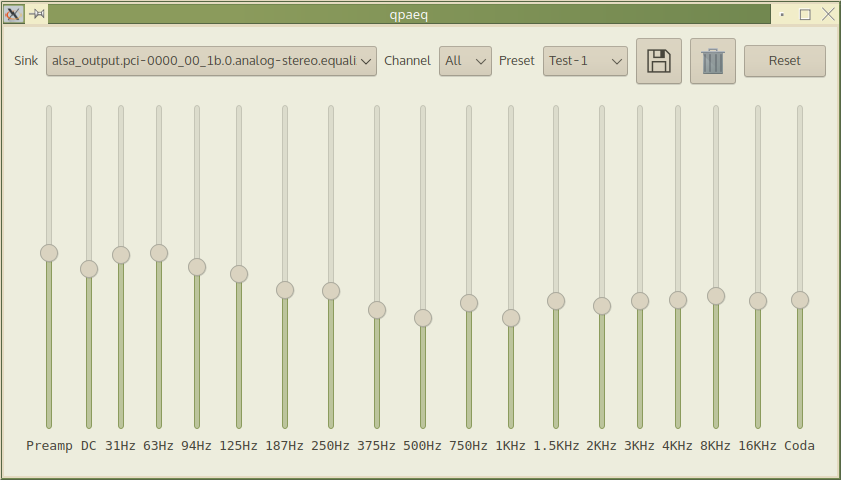Delete preset using the trash icon
The width and height of the screenshot is (841, 480).
tap(712, 61)
